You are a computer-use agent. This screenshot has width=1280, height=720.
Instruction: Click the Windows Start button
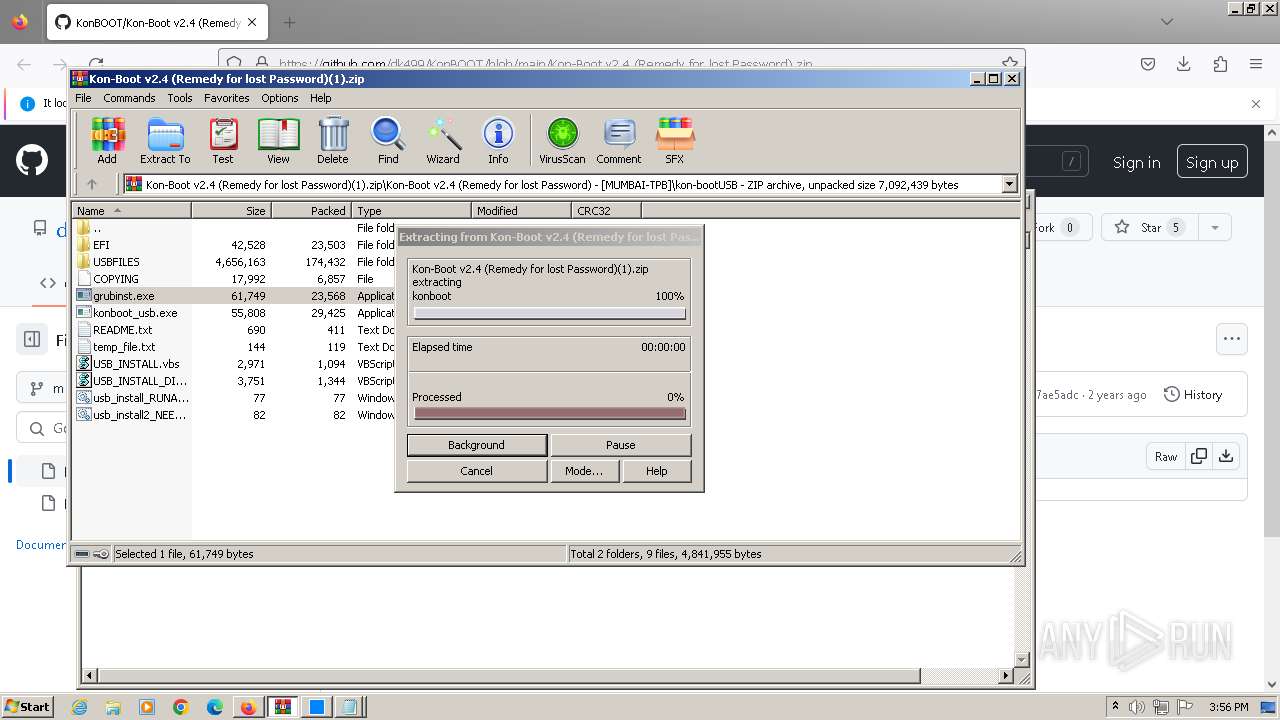pos(27,707)
